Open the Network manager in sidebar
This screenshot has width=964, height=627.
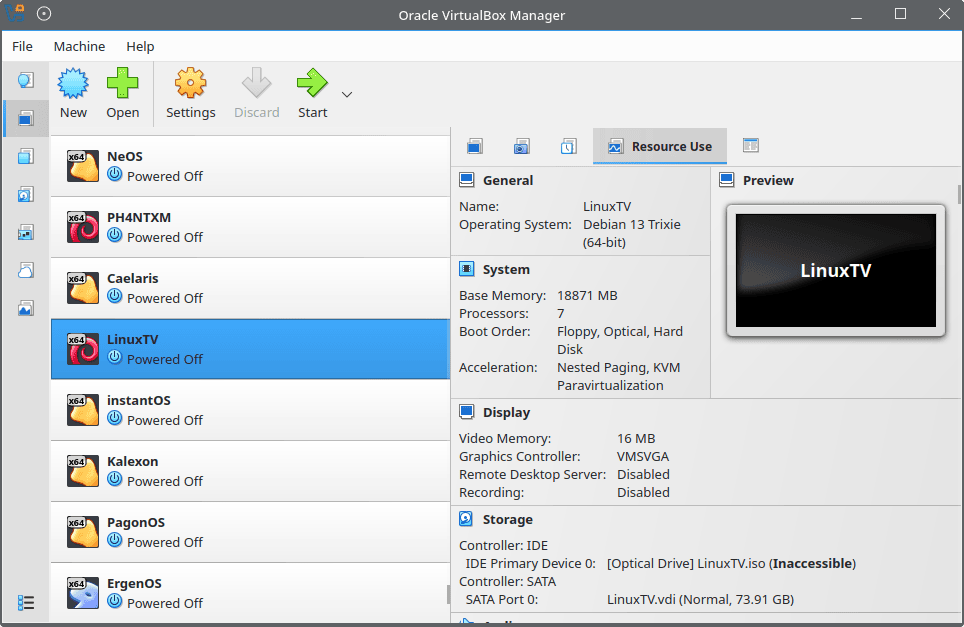pos(26,232)
